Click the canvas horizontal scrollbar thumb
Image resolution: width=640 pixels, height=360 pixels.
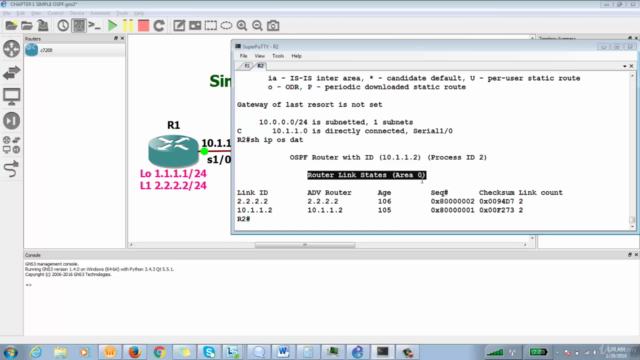[x=304, y=245]
